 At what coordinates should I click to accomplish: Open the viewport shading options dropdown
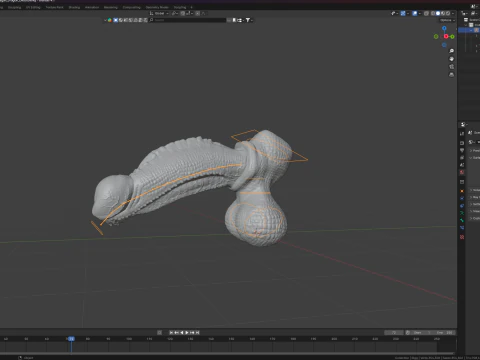coord(453,13)
